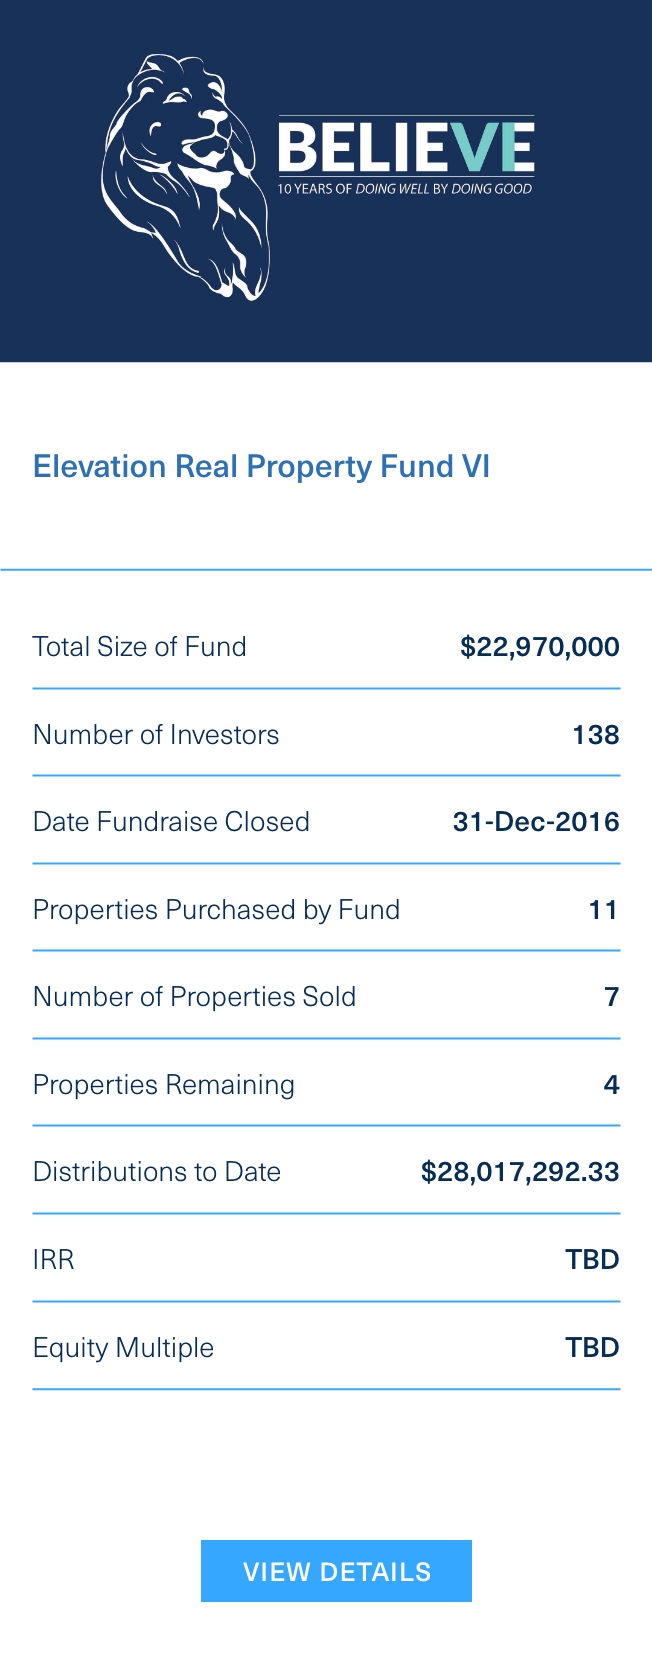This screenshot has width=652, height=1666.
Task: Select the Total Size of Fund label
Action: [x=139, y=647]
